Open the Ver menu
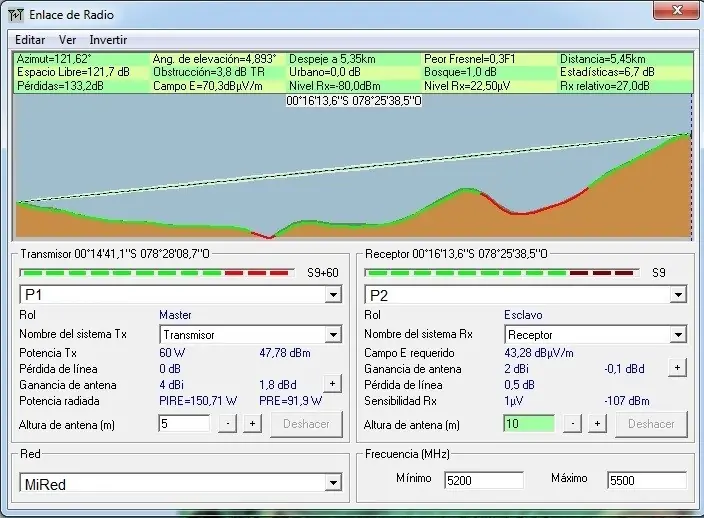 pos(67,40)
